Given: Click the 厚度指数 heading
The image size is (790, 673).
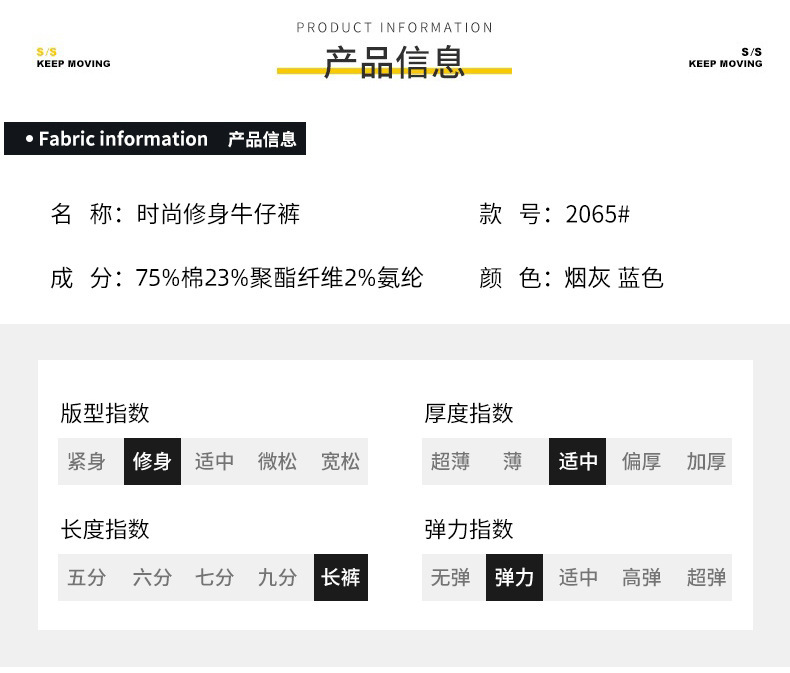Looking at the screenshot, I should [x=469, y=413].
